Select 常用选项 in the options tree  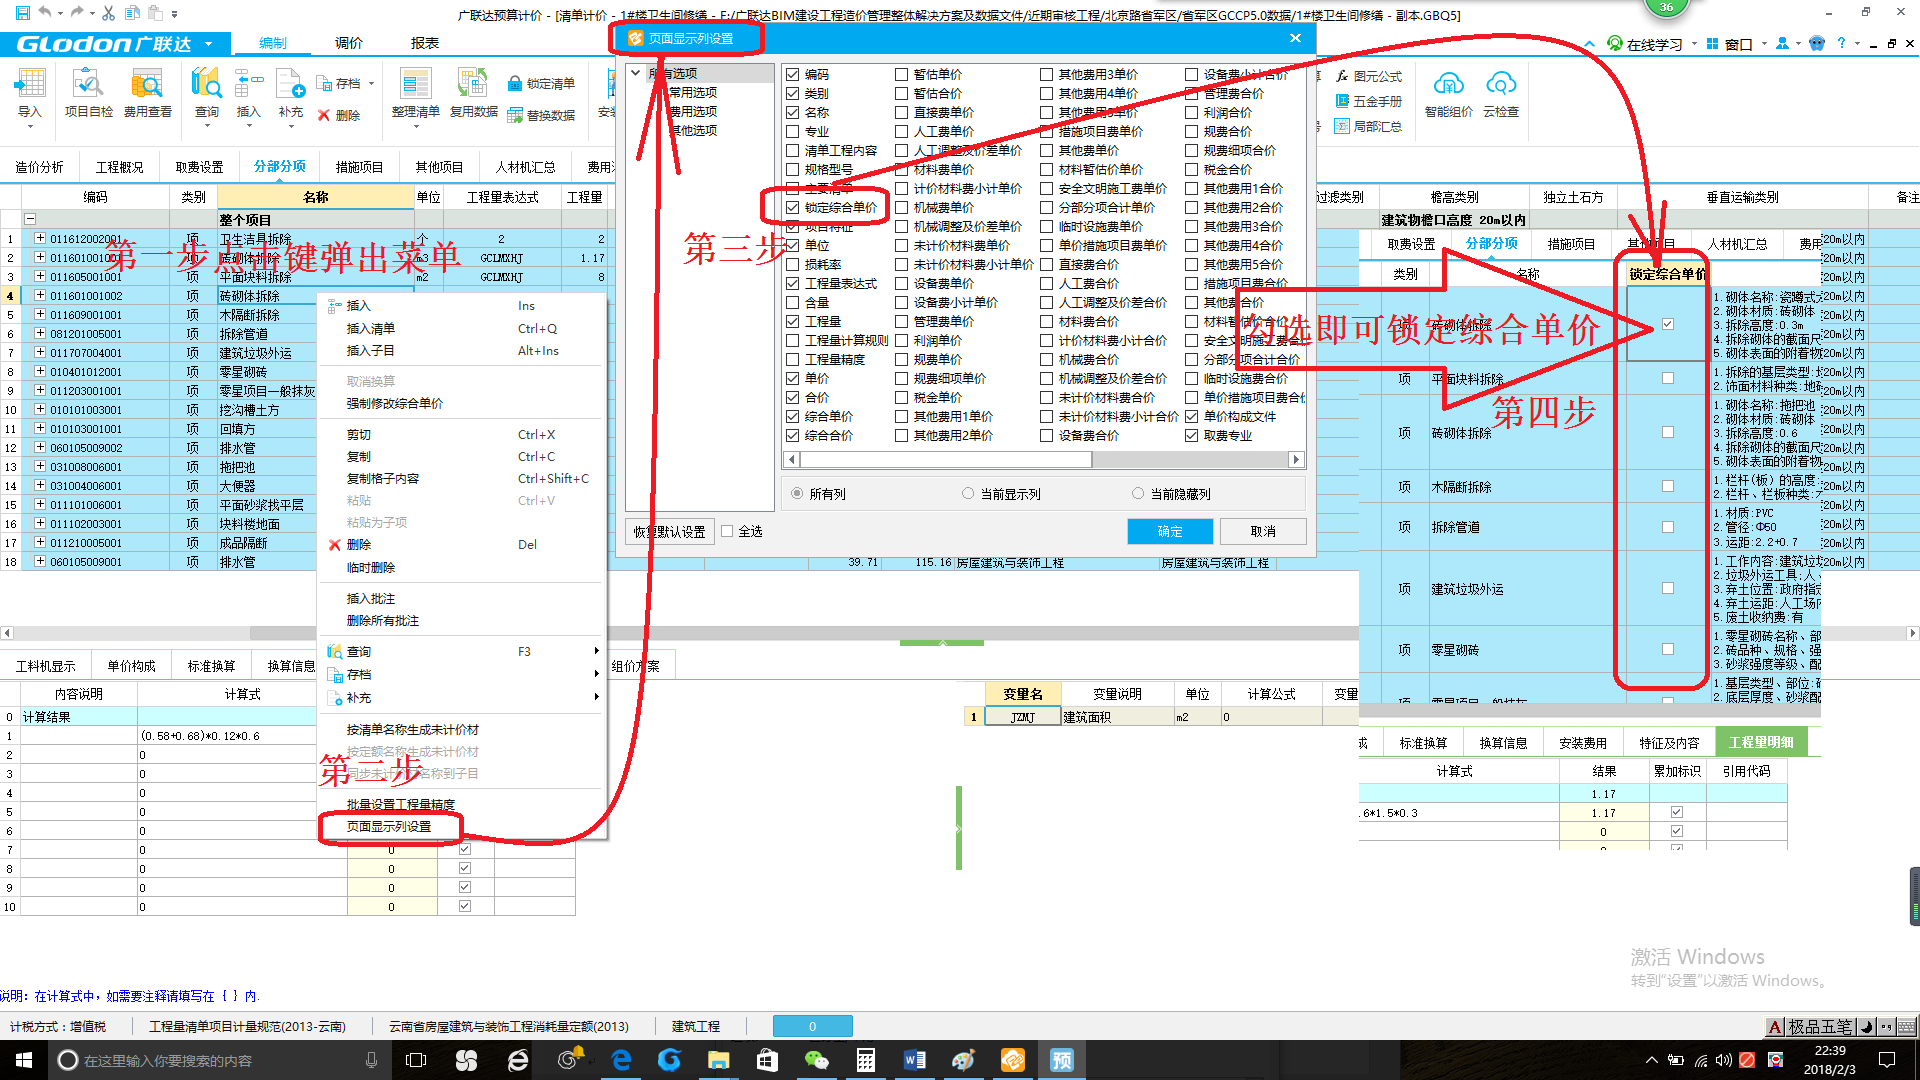coord(693,93)
